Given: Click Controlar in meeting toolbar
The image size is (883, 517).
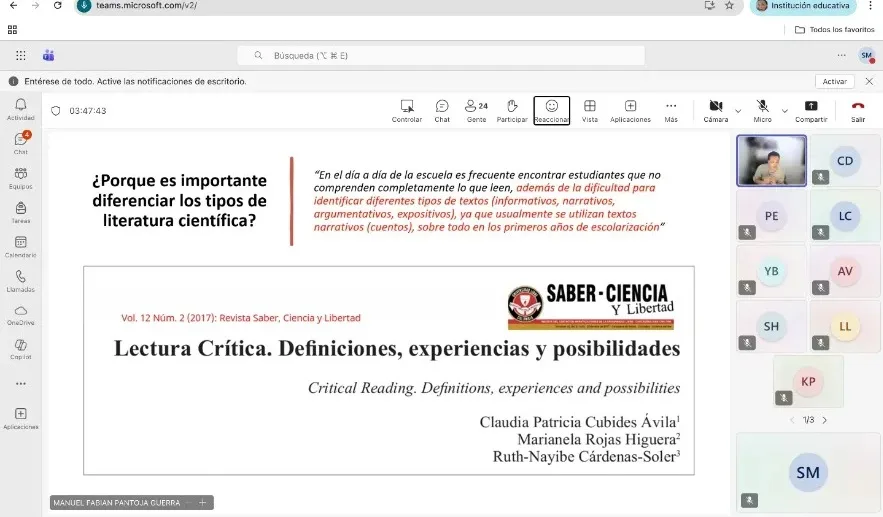Looking at the screenshot, I should pos(407,111).
